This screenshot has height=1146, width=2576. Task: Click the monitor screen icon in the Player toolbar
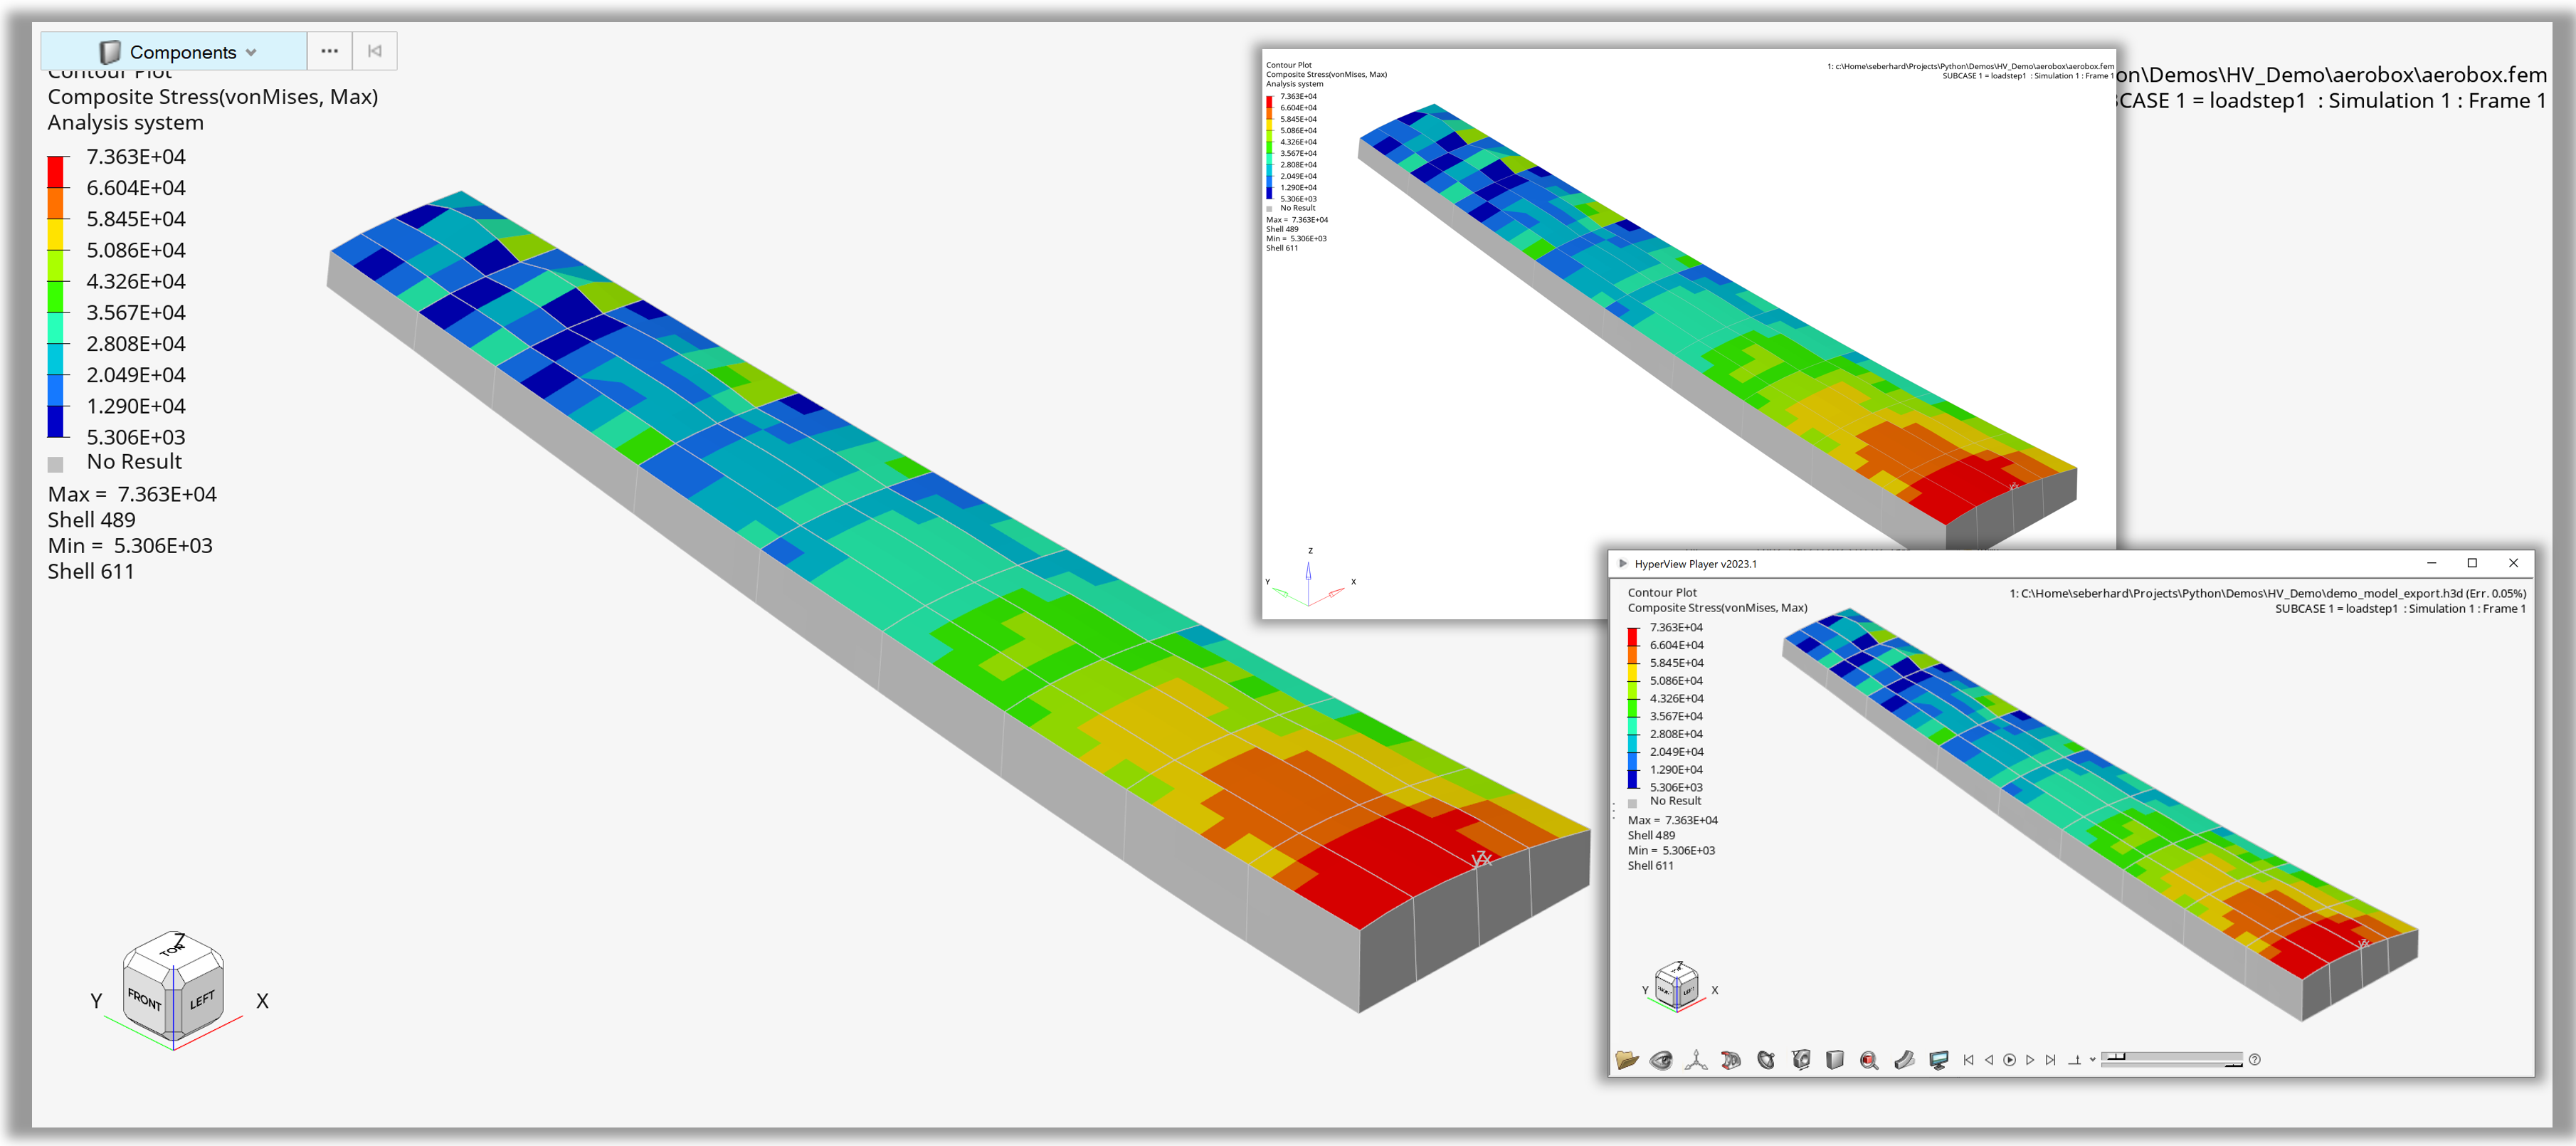pyautogui.click(x=1939, y=1060)
